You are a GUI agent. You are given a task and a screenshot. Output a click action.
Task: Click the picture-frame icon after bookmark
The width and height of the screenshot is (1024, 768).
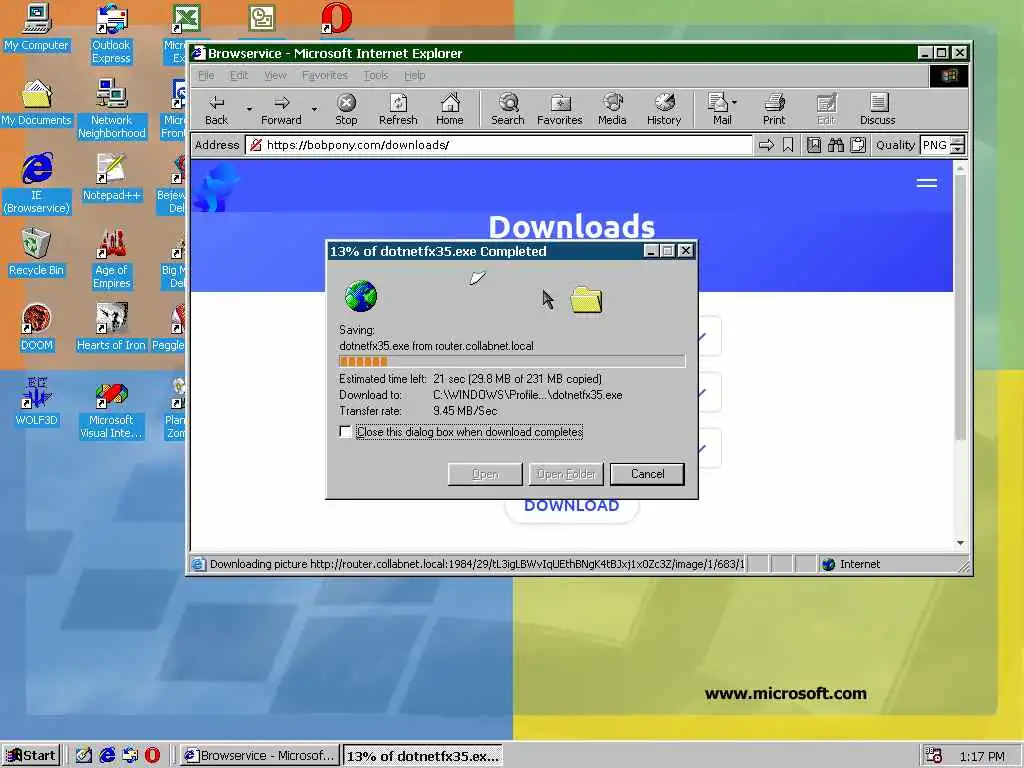[x=814, y=145]
